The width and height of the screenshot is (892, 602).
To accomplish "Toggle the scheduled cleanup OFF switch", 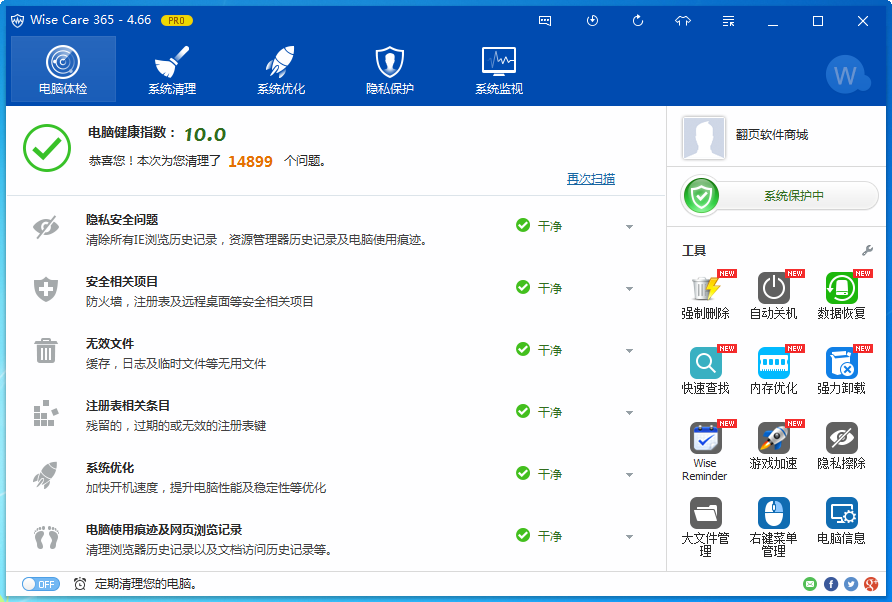I will click(40, 584).
